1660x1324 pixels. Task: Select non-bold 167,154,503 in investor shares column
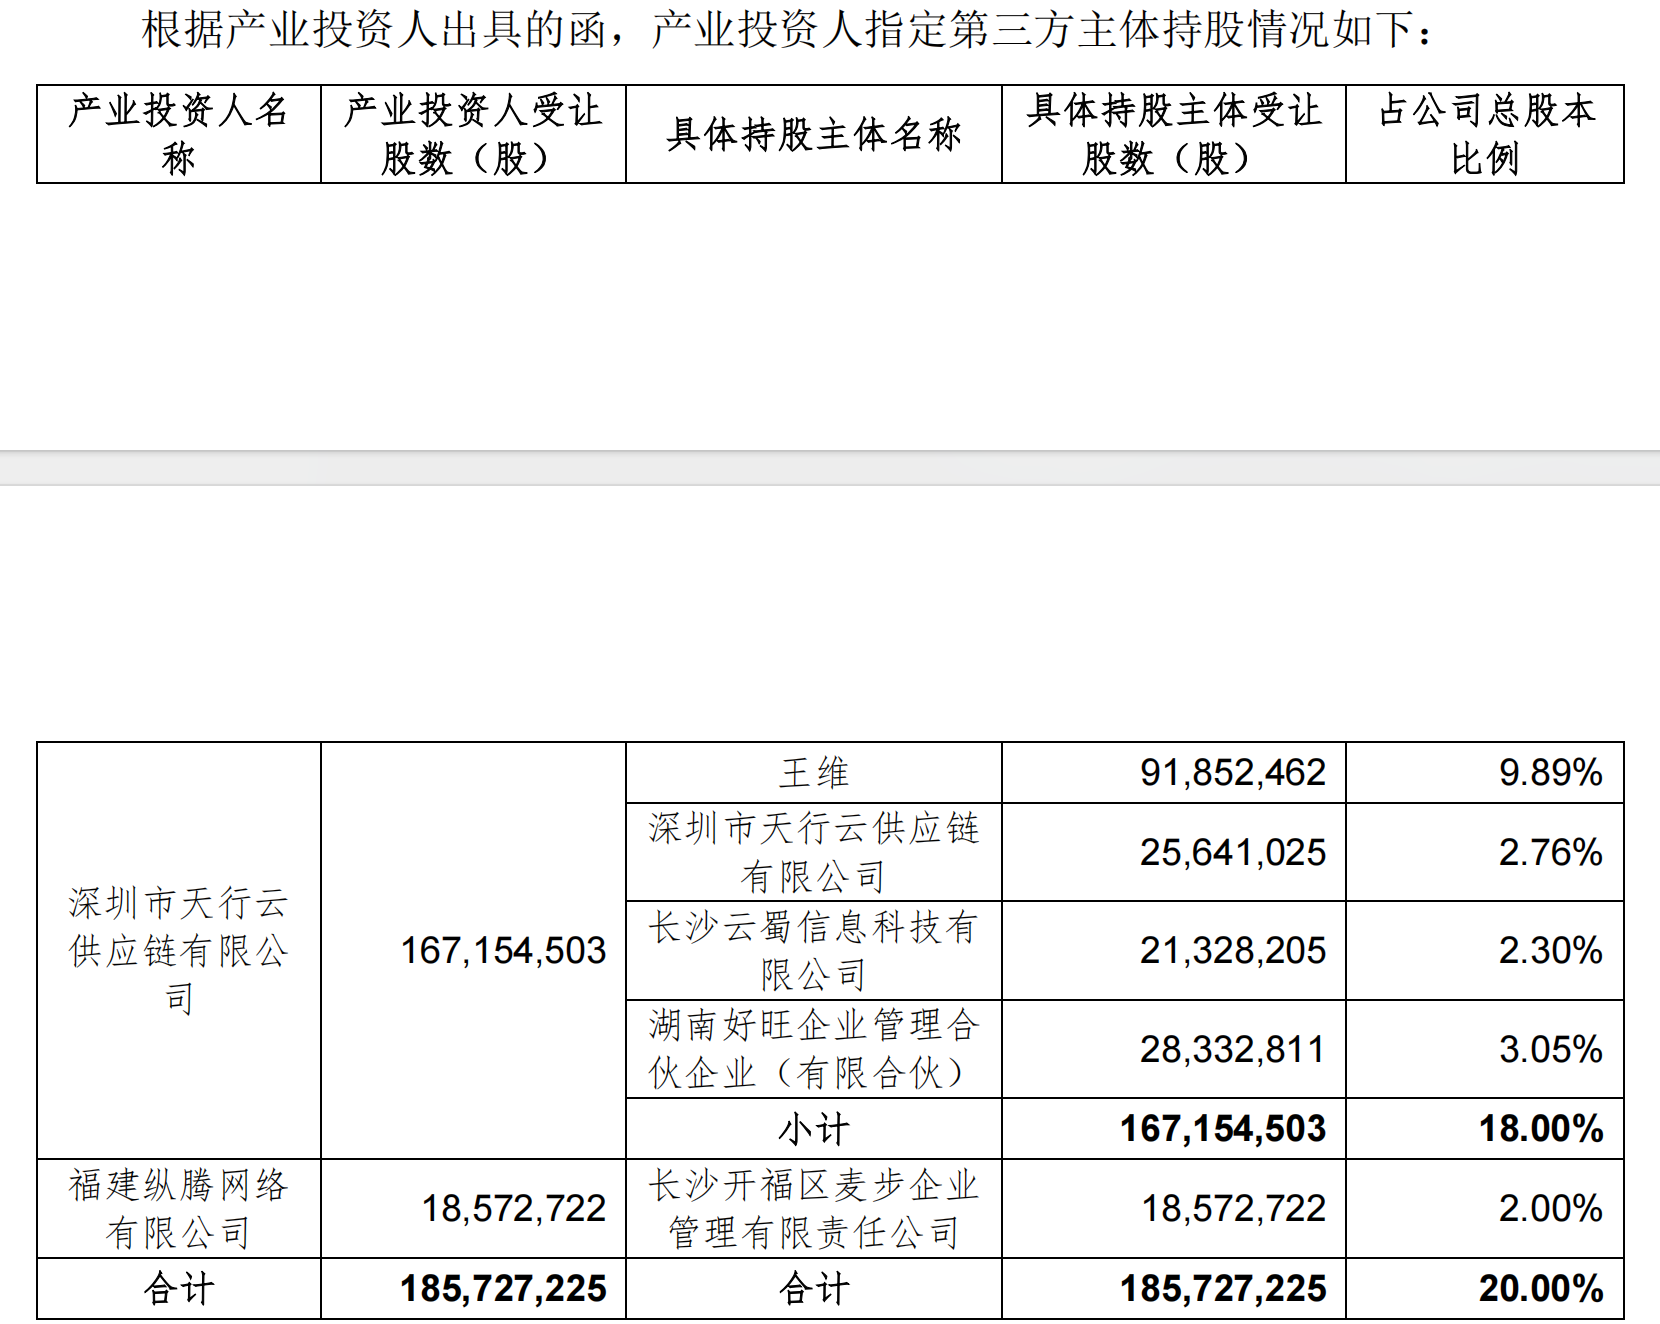(503, 950)
